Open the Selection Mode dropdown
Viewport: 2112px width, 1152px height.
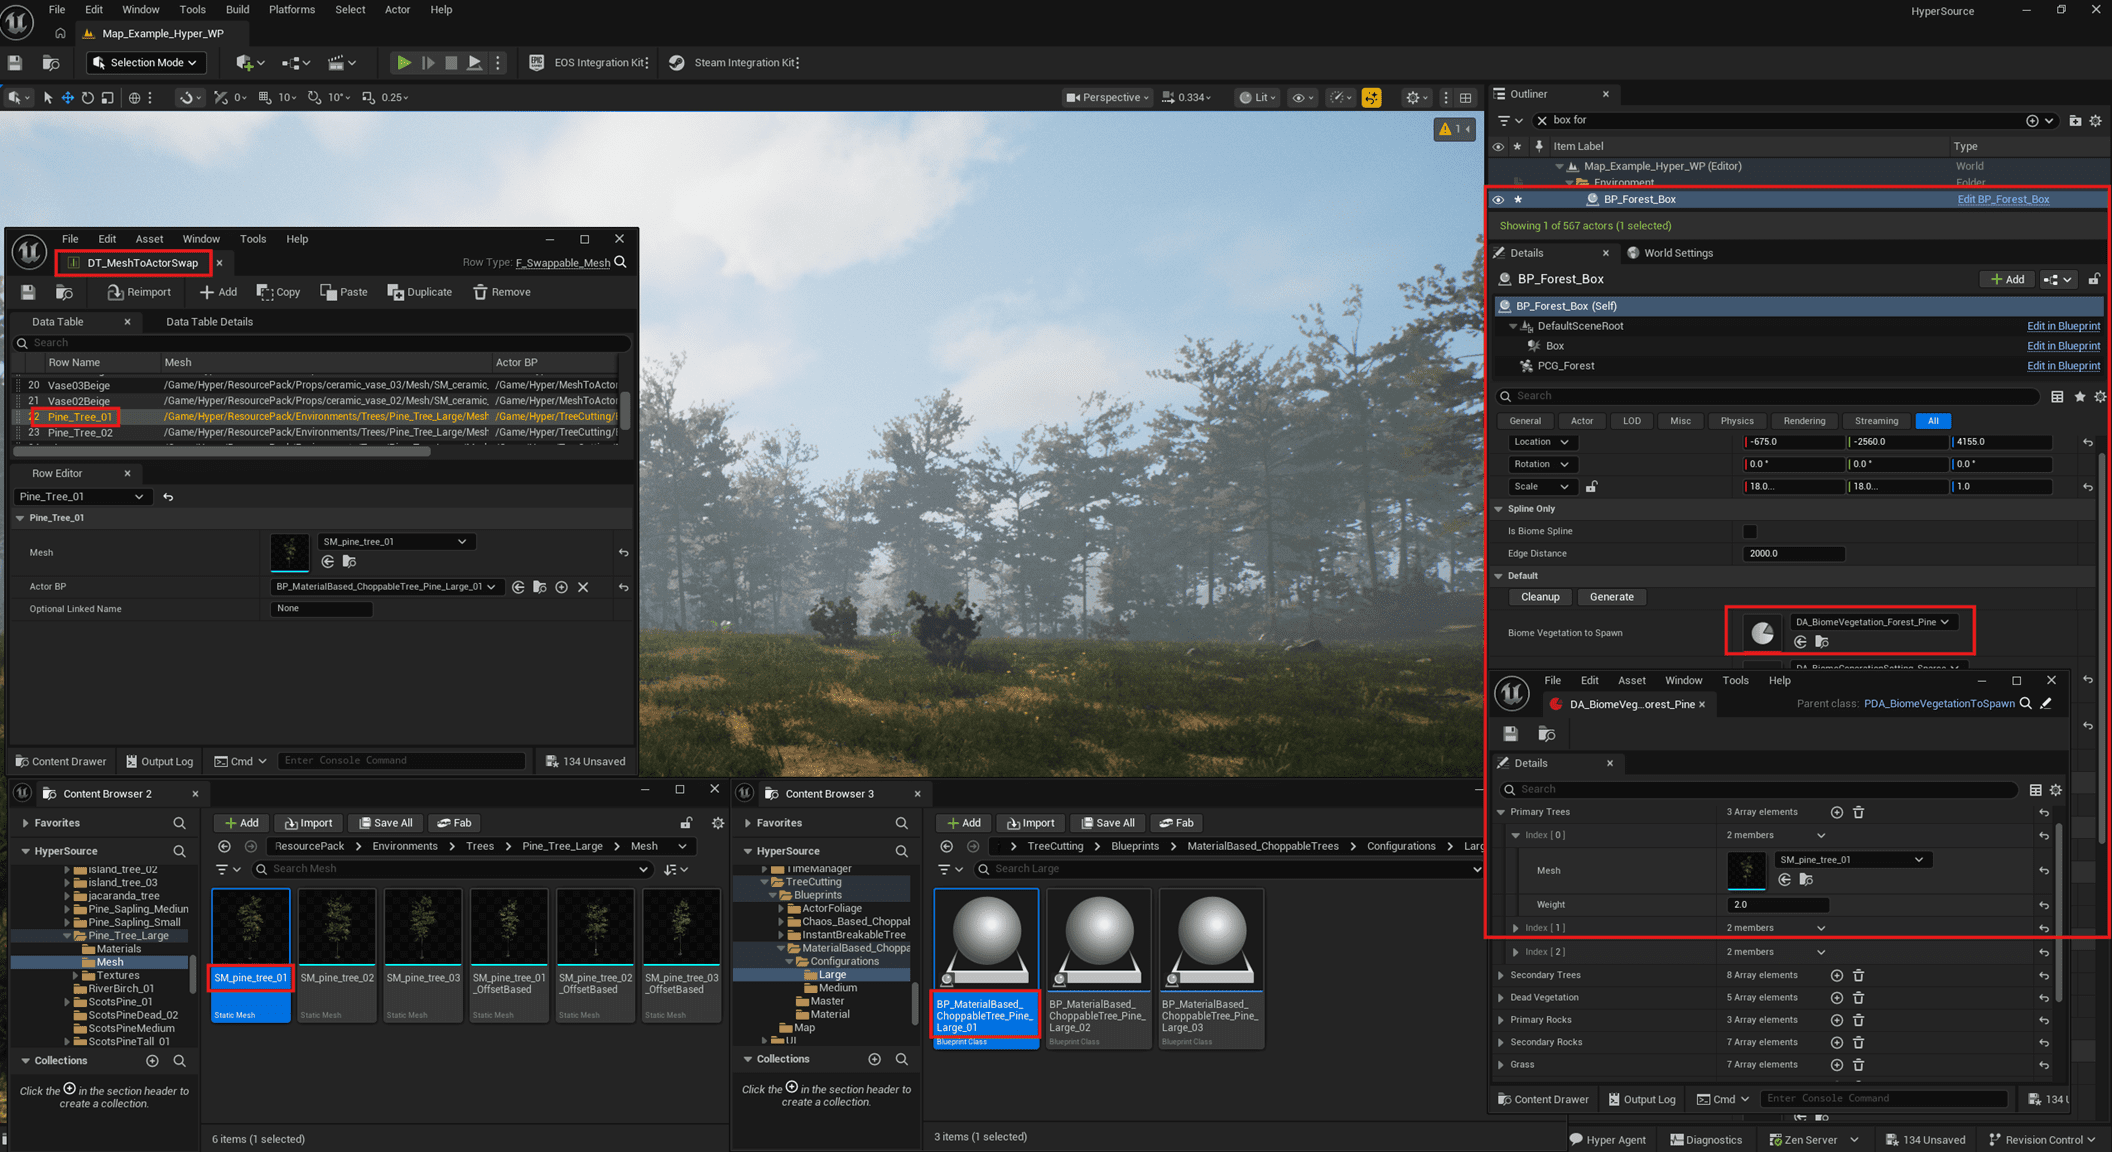146,62
